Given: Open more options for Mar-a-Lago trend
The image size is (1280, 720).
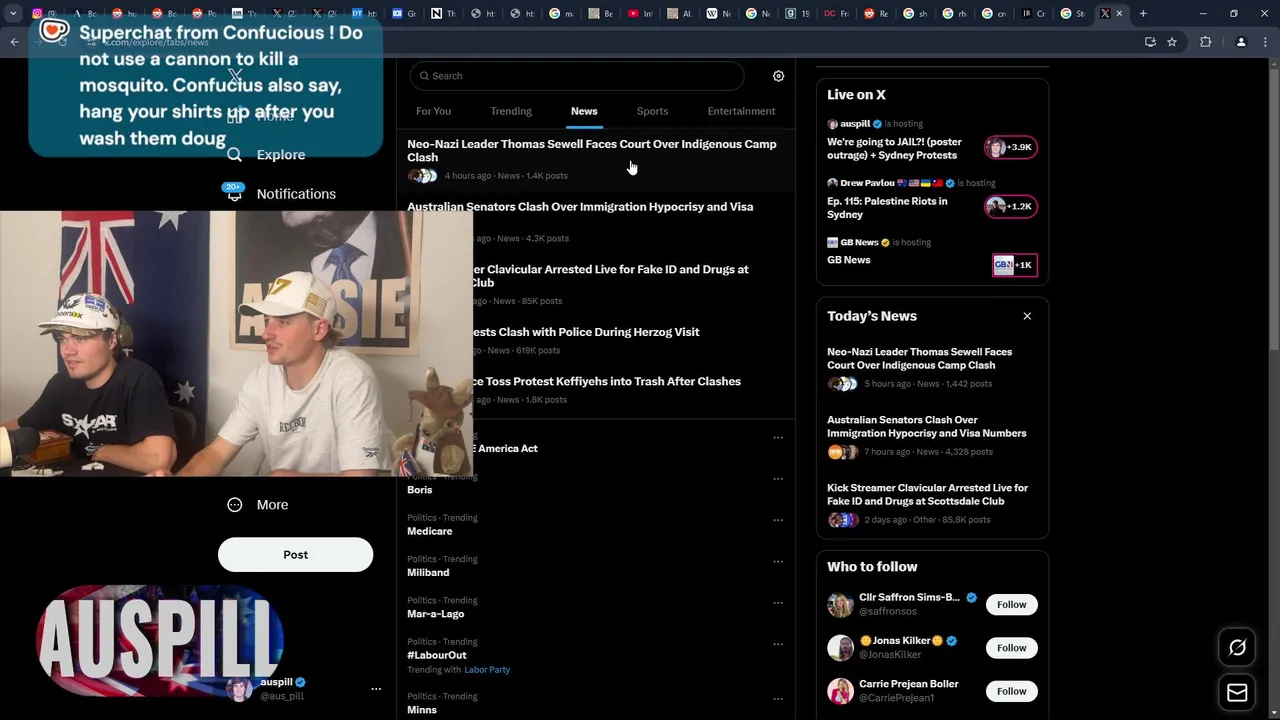Looking at the screenshot, I should point(778,603).
